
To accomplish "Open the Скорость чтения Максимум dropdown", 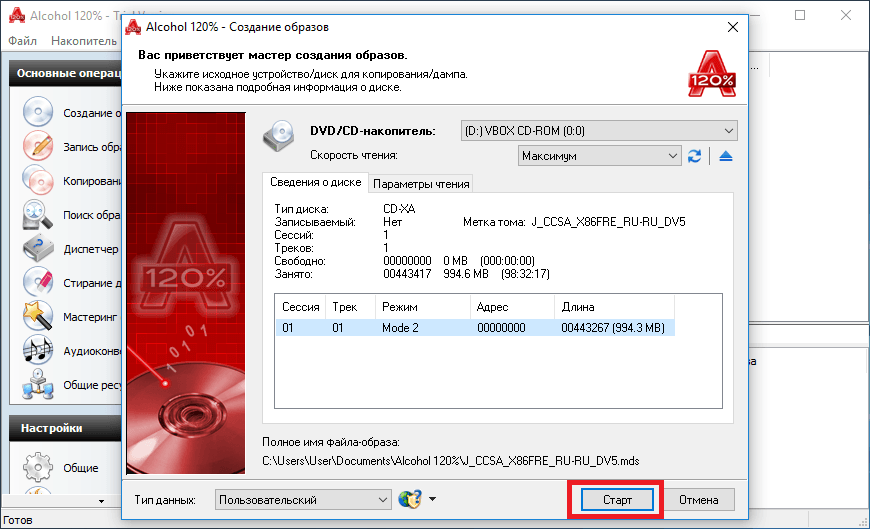I will pos(599,156).
